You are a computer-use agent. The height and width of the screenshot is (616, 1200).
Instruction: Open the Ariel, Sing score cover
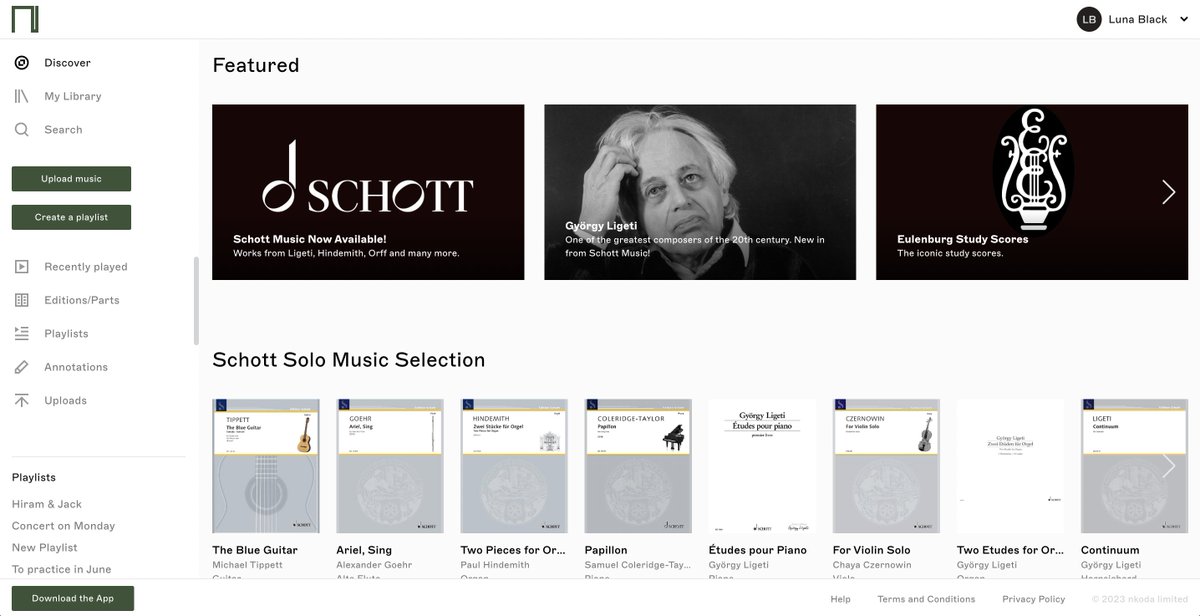click(x=390, y=466)
